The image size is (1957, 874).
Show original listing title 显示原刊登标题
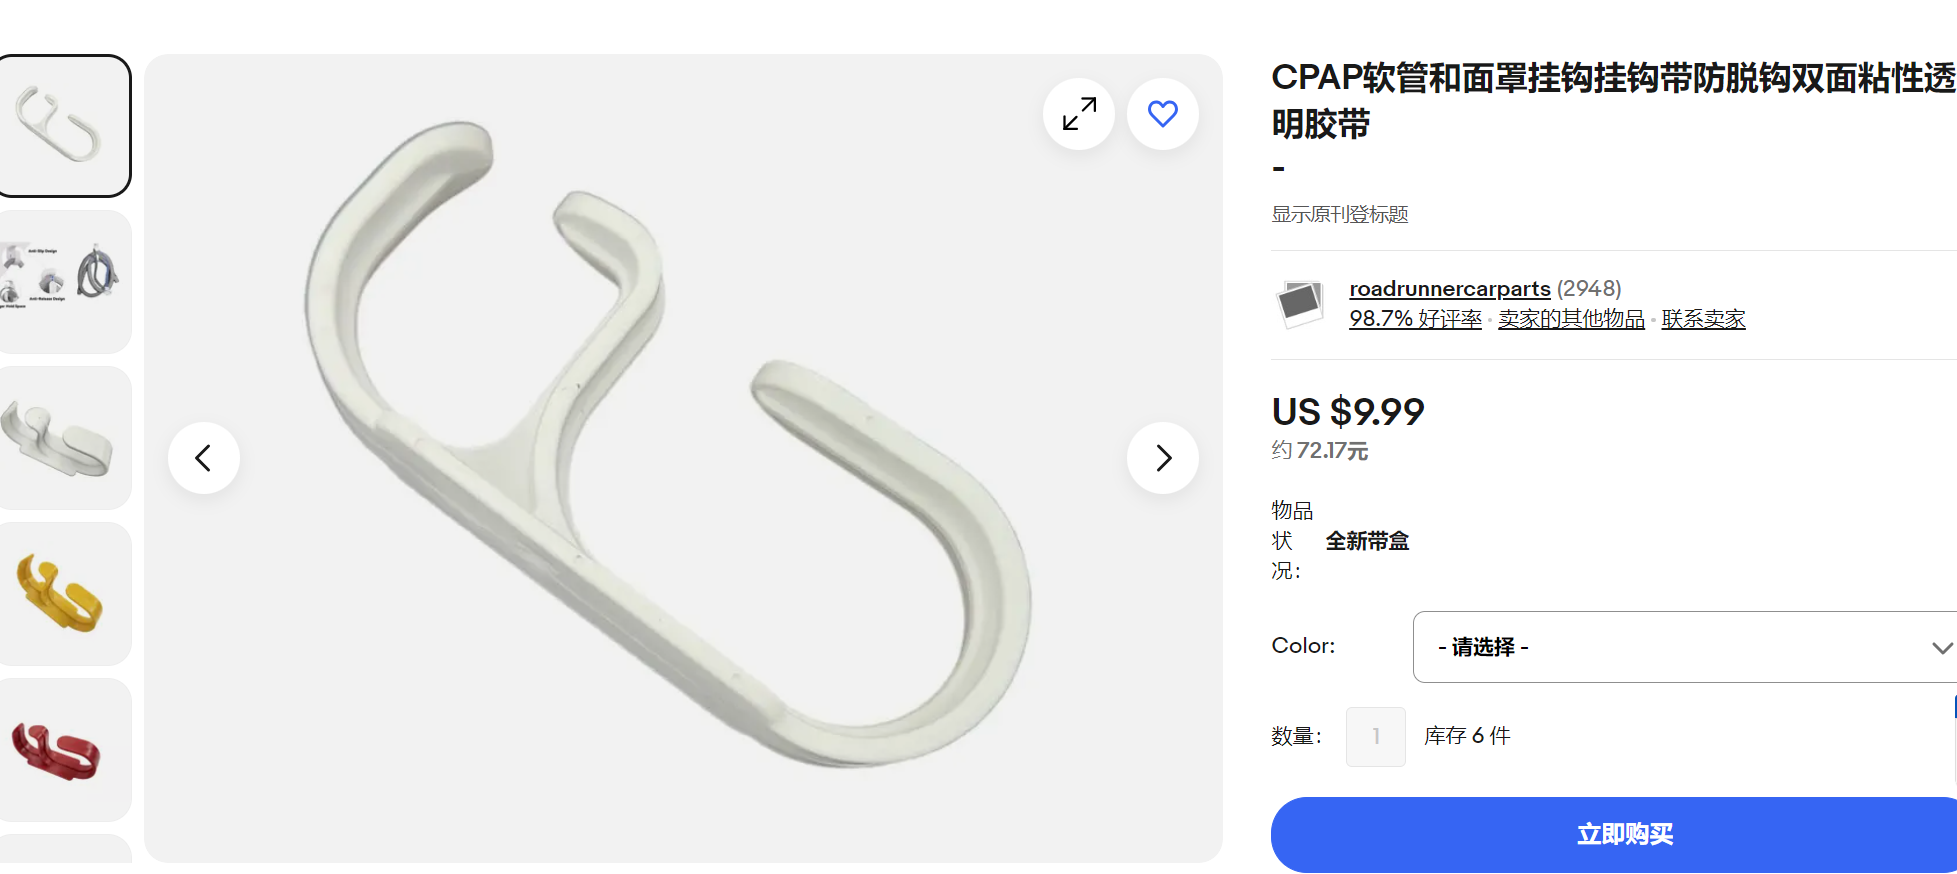click(x=1339, y=215)
